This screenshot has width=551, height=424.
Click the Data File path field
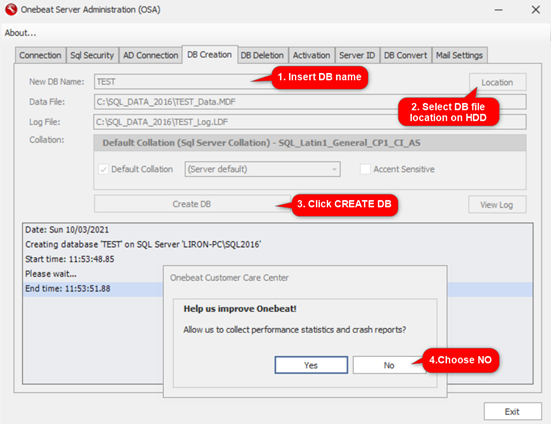click(310, 102)
